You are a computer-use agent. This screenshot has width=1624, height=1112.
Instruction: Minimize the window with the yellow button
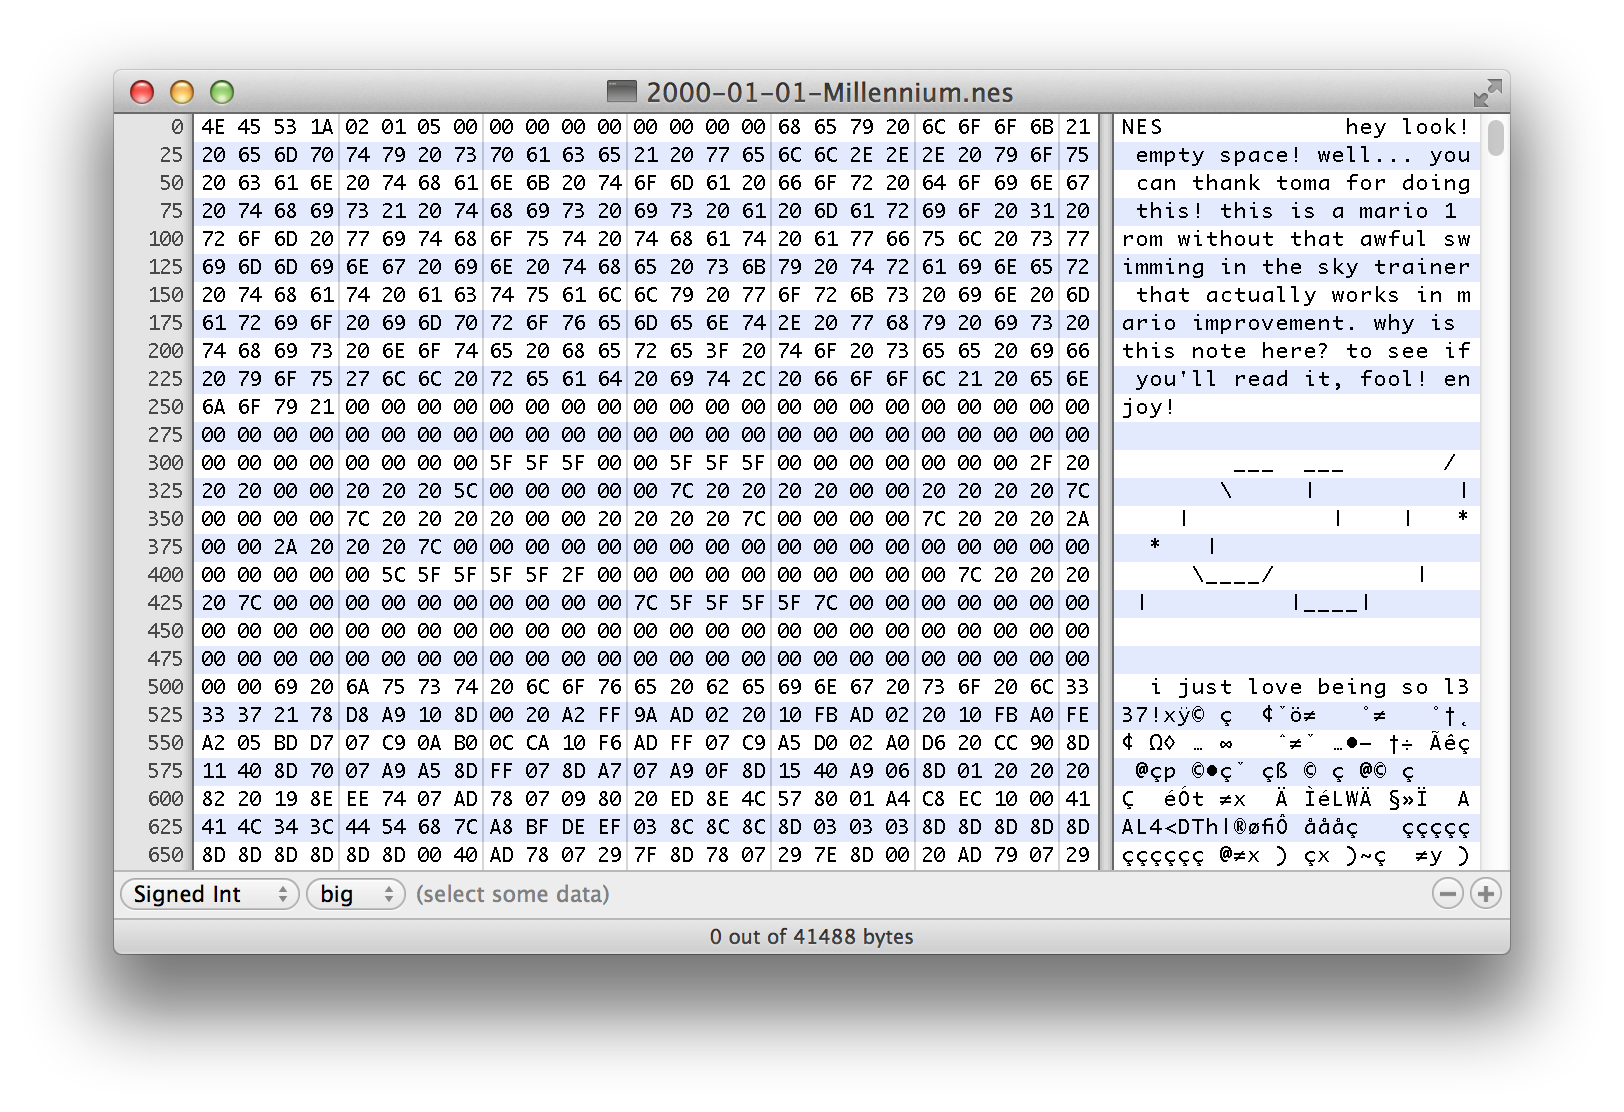pyautogui.click(x=182, y=92)
